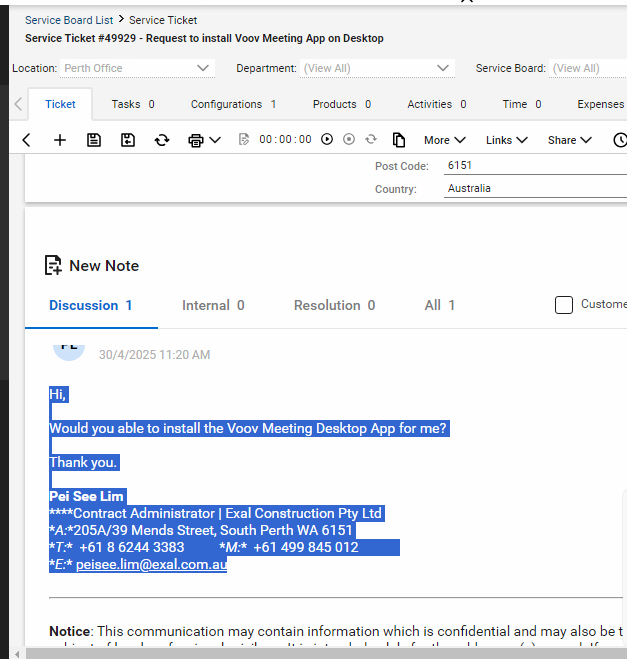Click the save and close icon

click(128, 140)
